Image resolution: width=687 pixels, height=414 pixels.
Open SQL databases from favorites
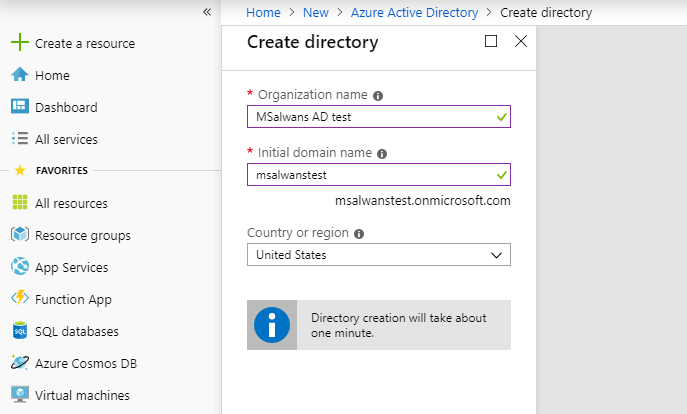pos(77,331)
